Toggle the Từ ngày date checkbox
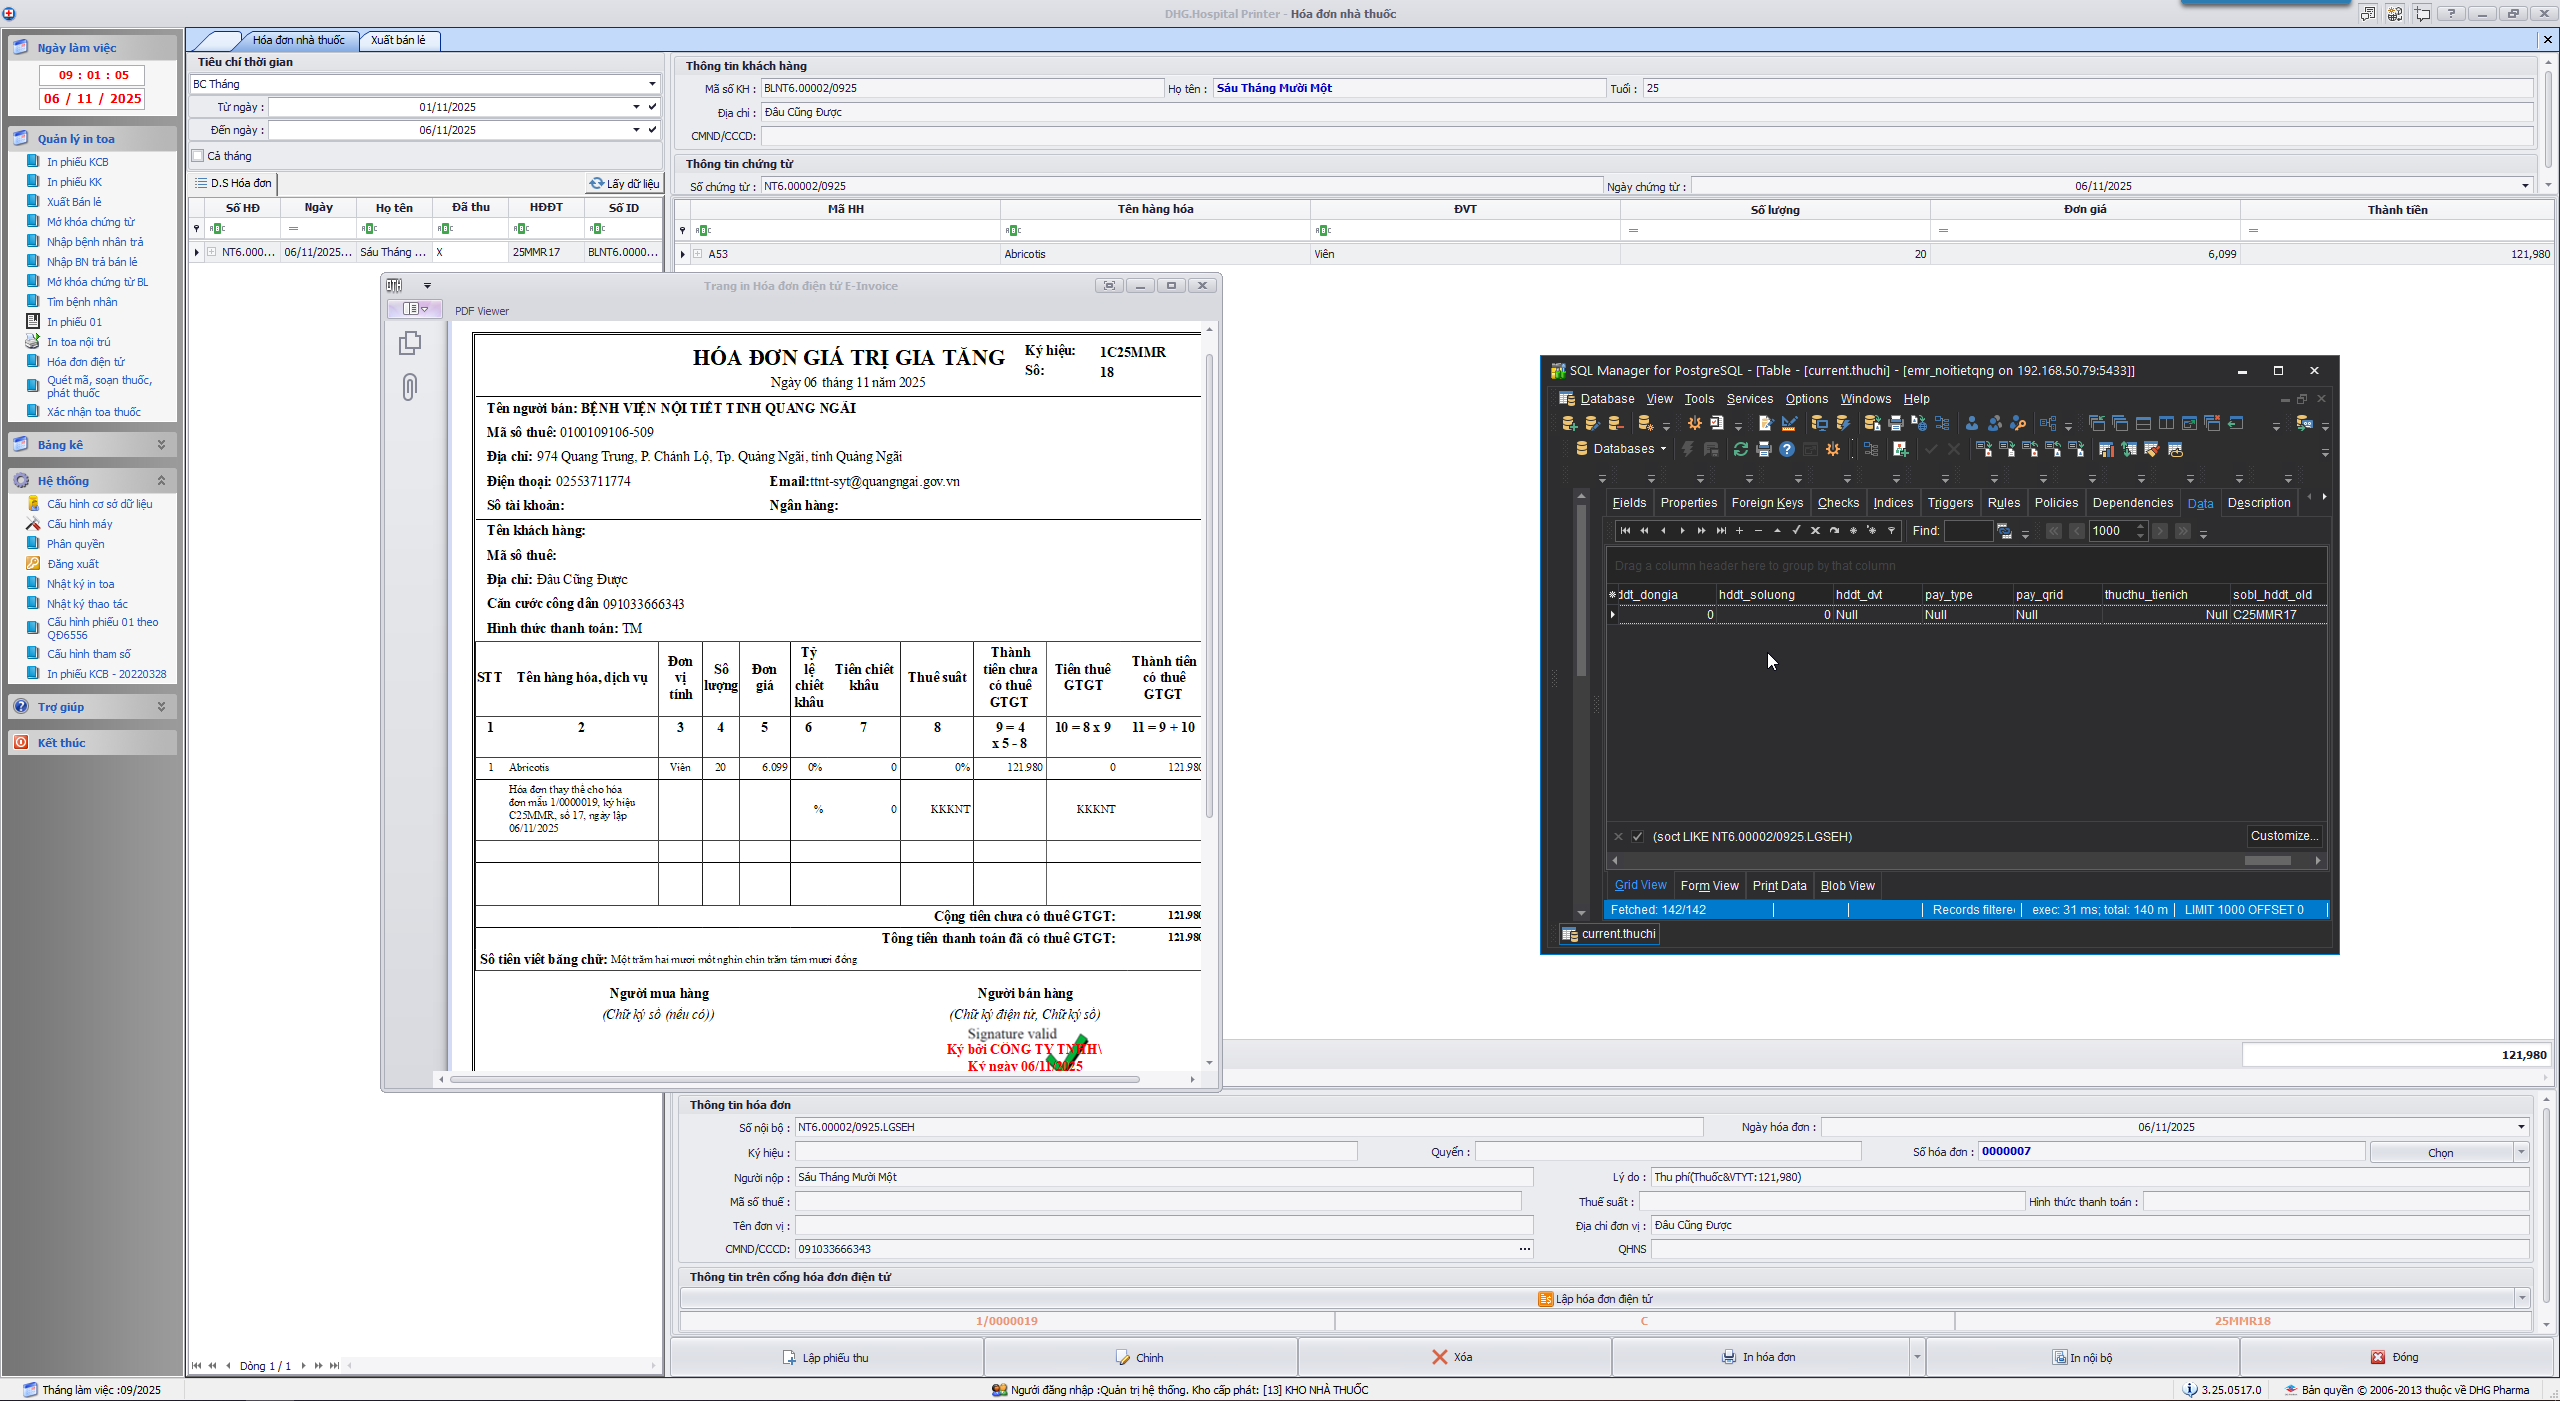Image resolution: width=2560 pixels, height=1401 pixels. click(x=652, y=107)
